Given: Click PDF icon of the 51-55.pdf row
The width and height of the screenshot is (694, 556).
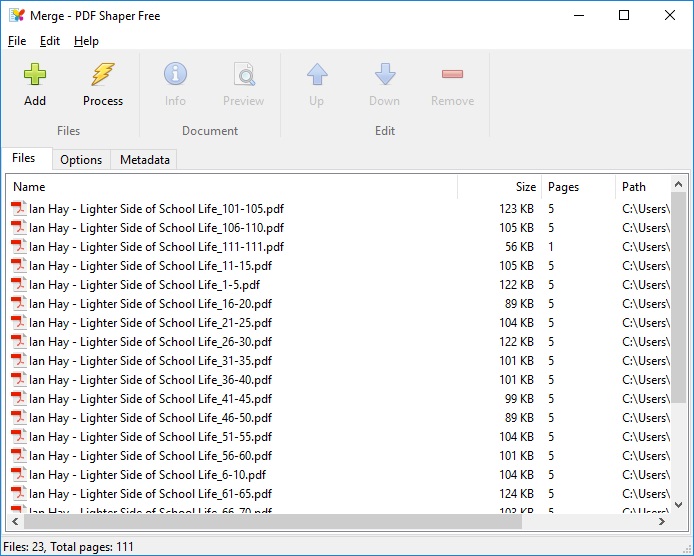Looking at the screenshot, I should (x=19, y=437).
